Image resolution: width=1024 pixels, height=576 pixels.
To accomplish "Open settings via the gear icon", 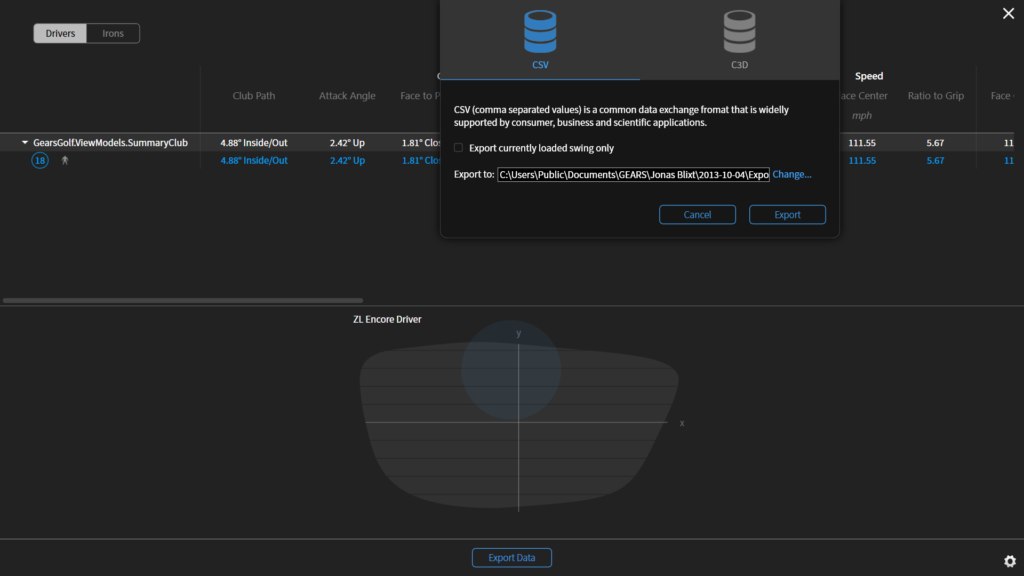I will (x=1009, y=561).
